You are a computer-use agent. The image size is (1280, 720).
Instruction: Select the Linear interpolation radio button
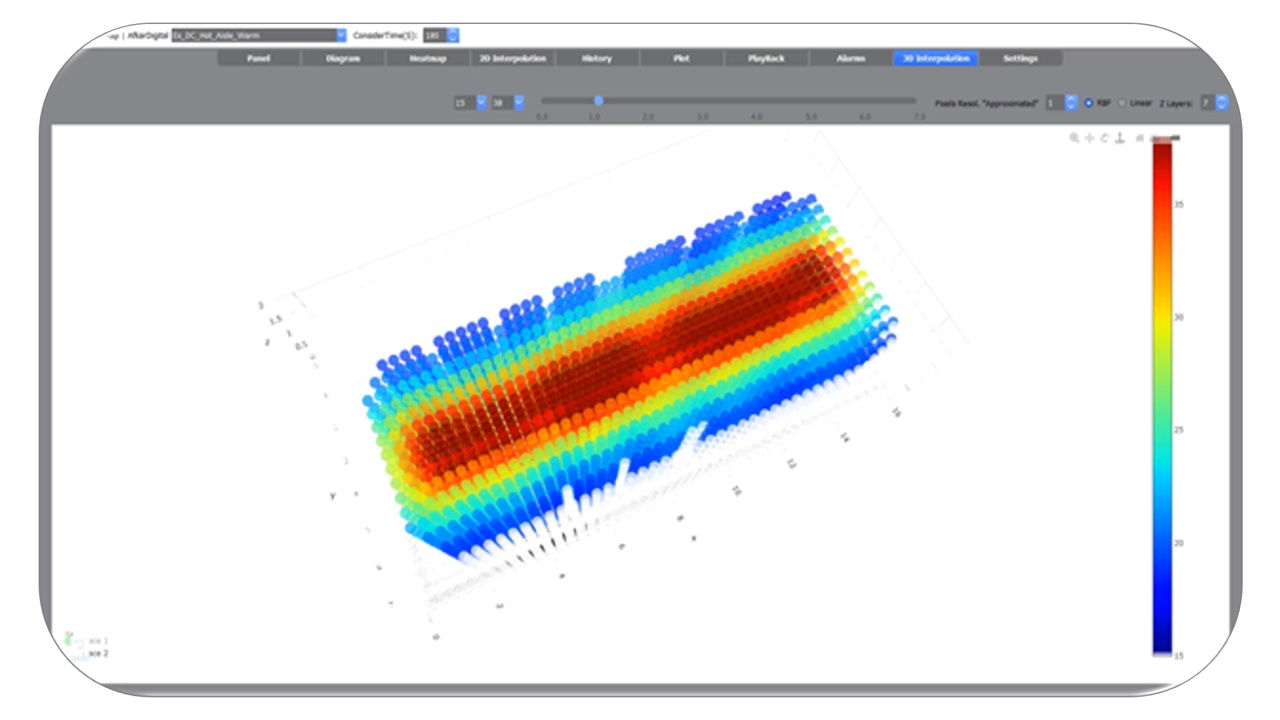(x=1121, y=103)
